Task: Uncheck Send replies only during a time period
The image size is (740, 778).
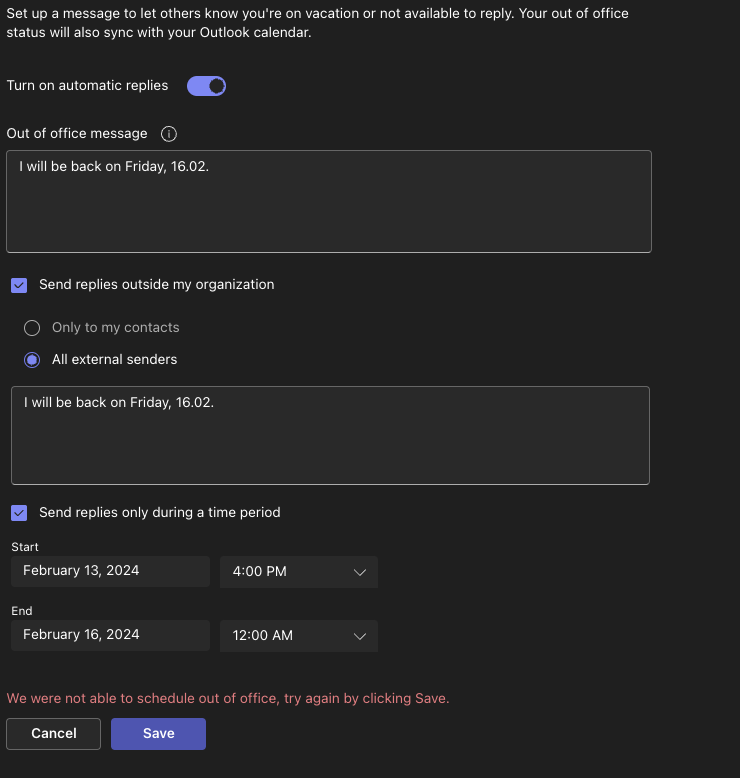Action: [19, 513]
